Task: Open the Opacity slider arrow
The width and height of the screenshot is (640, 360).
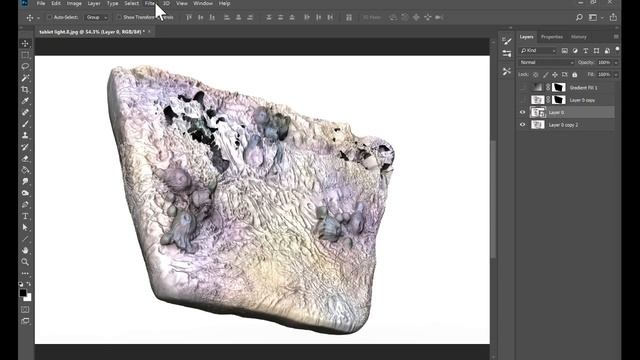Action: click(616, 62)
